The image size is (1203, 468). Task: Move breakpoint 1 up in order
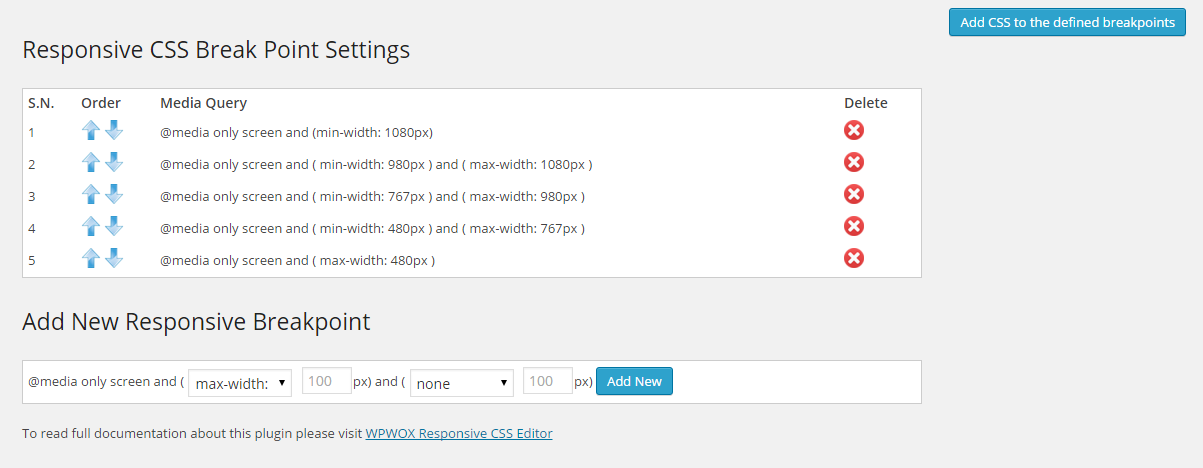91,131
